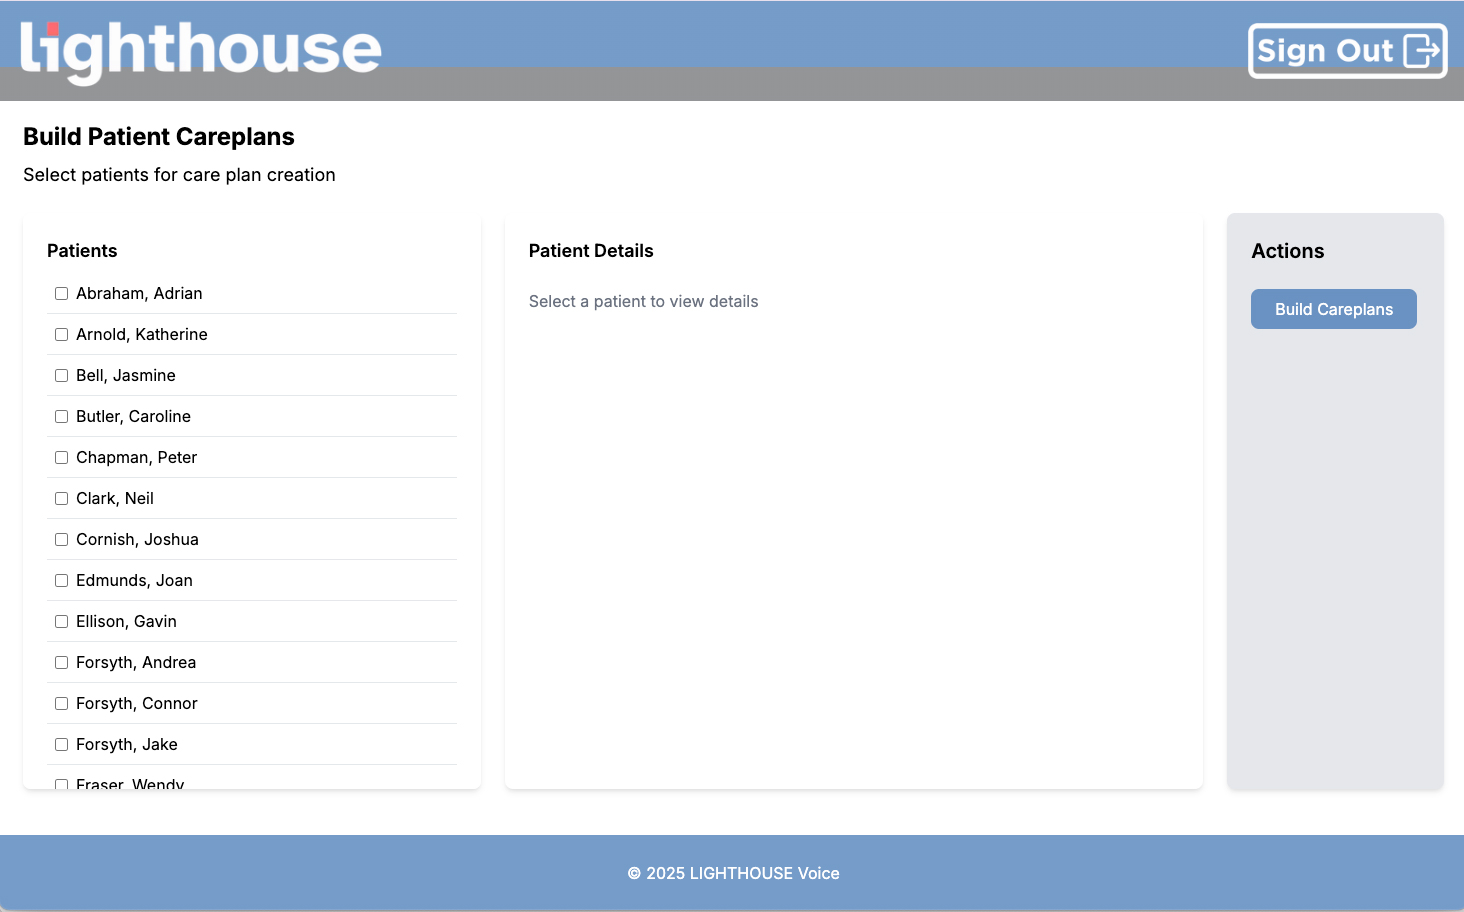Image resolution: width=1464 pixels, height=912 pixels.
Task: Check the checkbox for Bell, Jasmine
Action: coord(61,375)
